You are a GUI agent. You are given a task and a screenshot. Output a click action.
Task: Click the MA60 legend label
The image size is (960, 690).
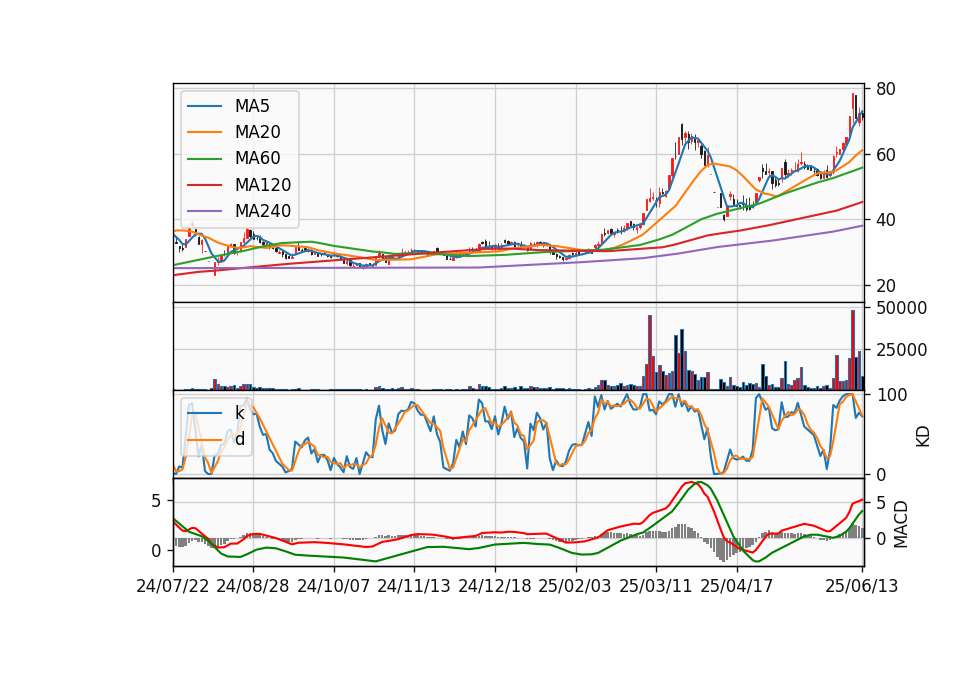(x=257, y=159)
